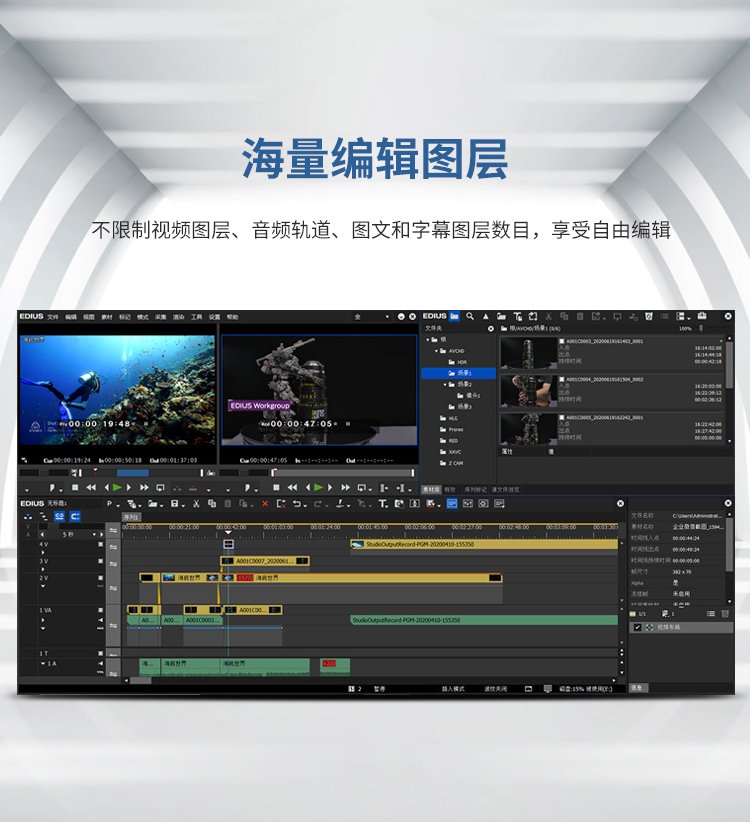750x824 pixels.
Task: Click fast forward in the left player
Action: (144, 487)
